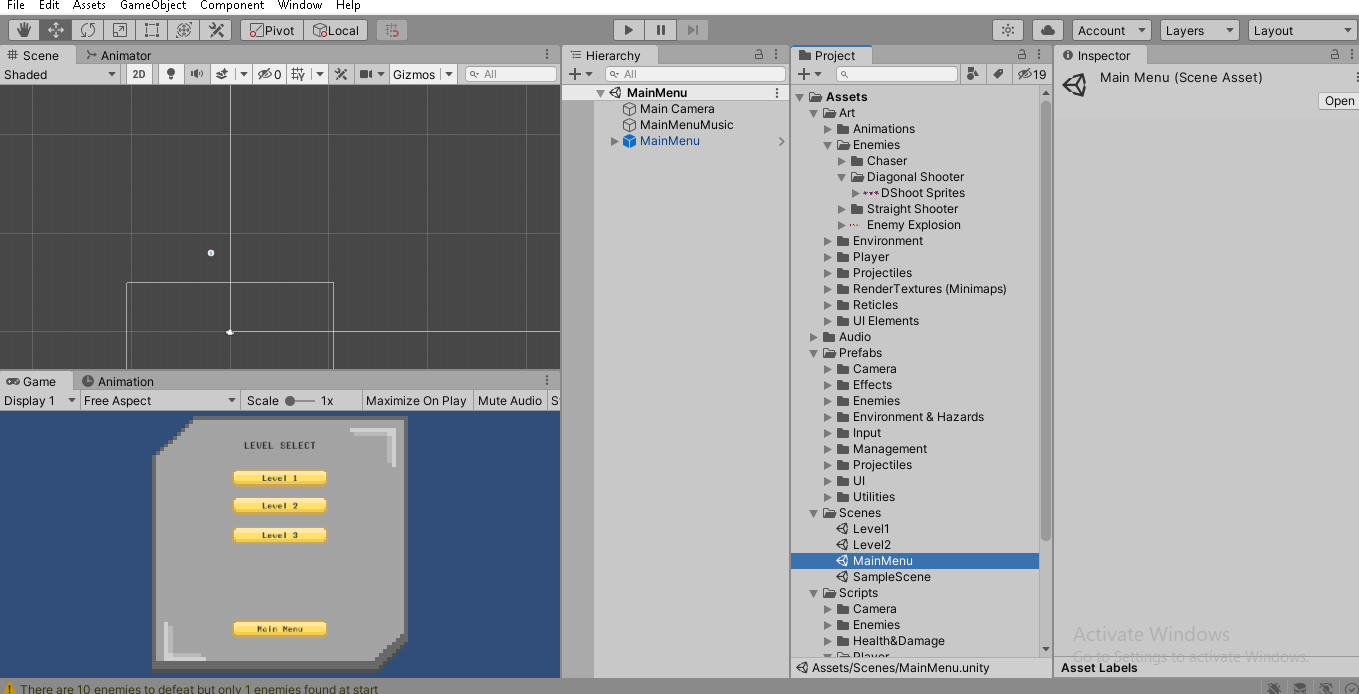Start play mode

pyautogui.click(x=629, y=30)
